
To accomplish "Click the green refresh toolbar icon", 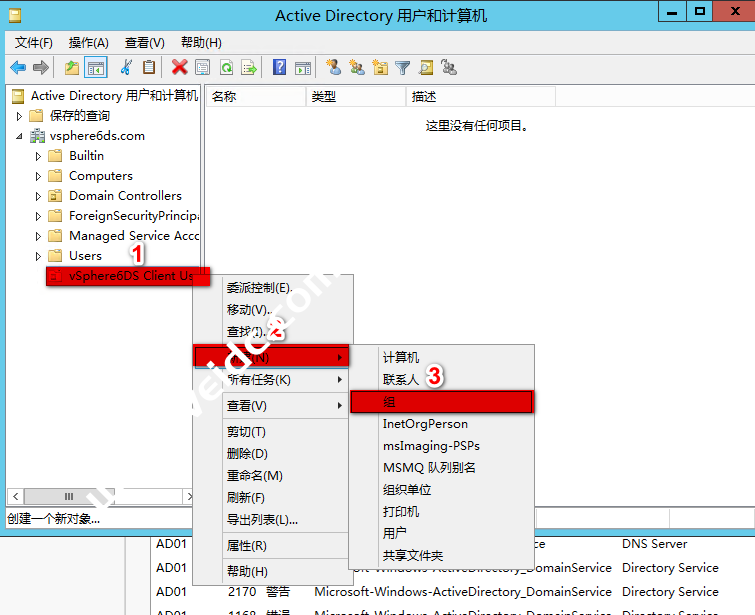I will click(226, 67).
